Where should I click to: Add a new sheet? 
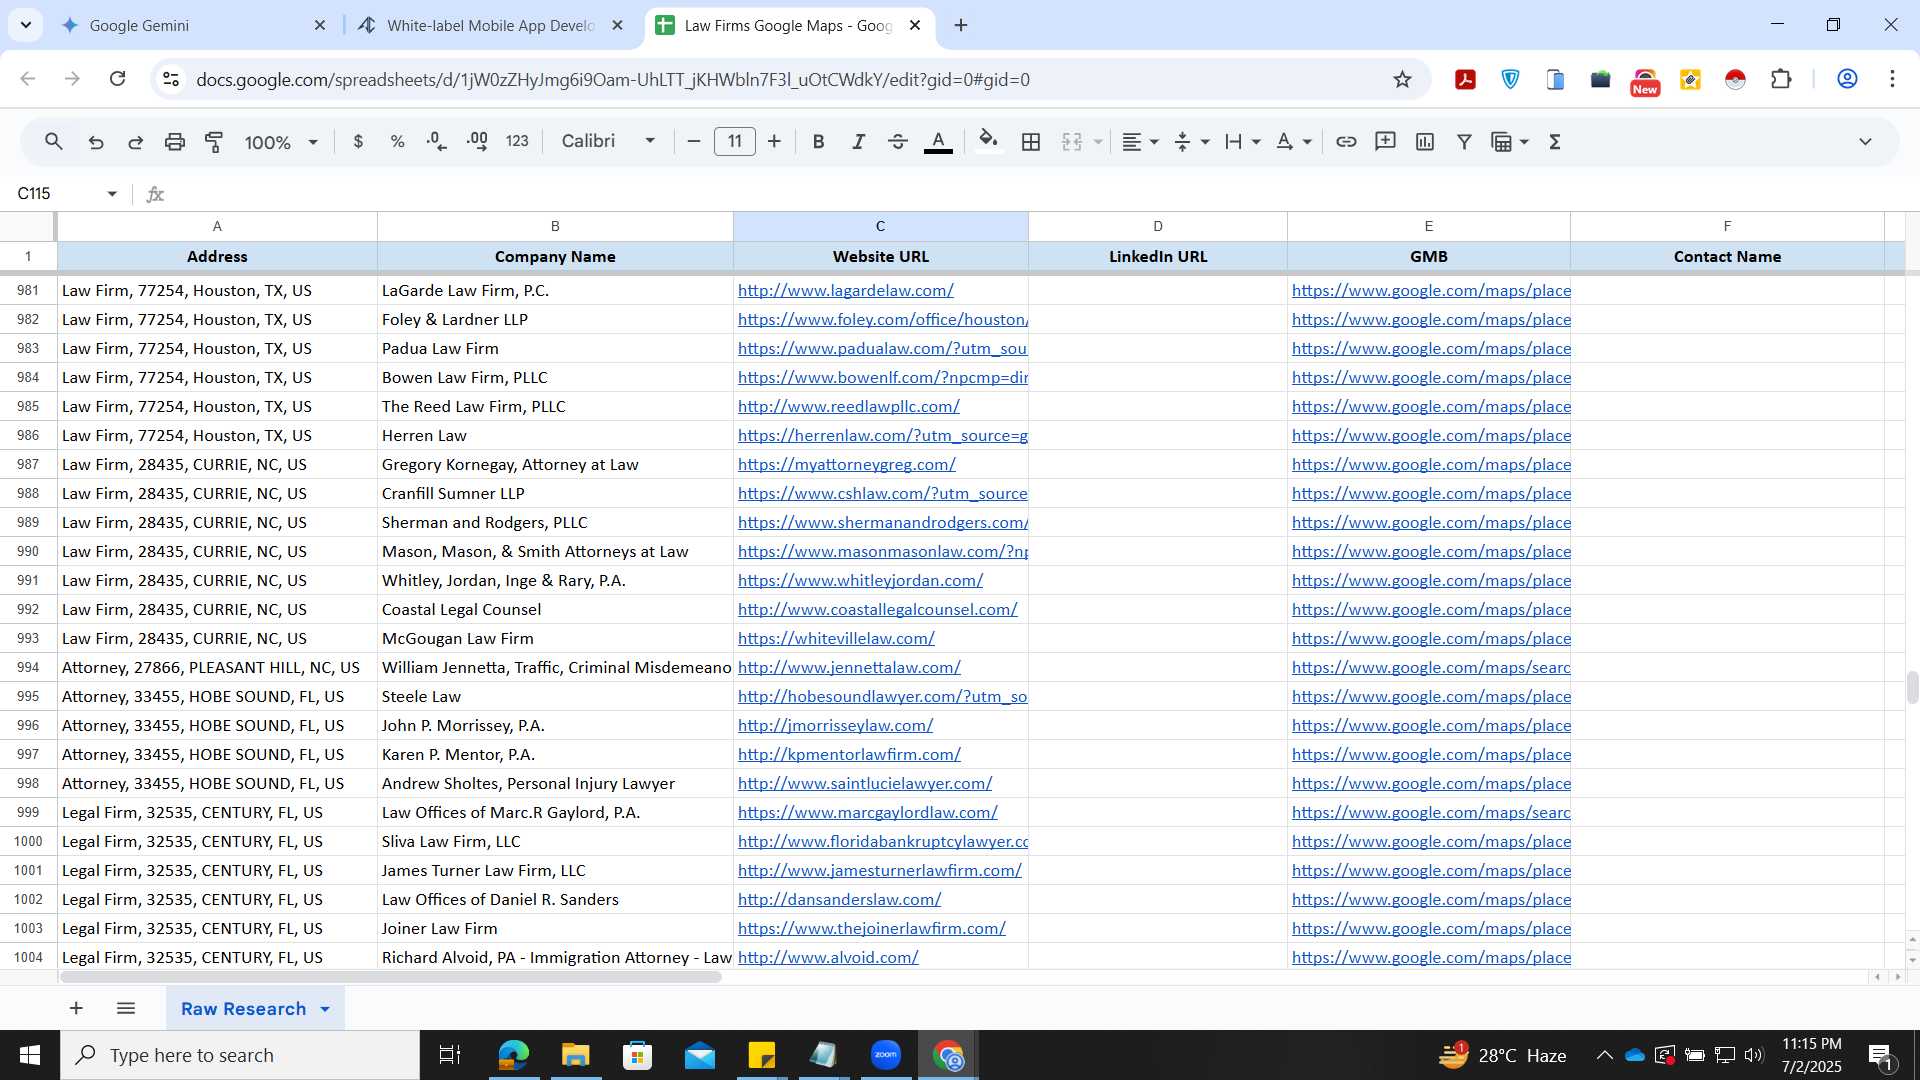click(x=76, y=1008)
